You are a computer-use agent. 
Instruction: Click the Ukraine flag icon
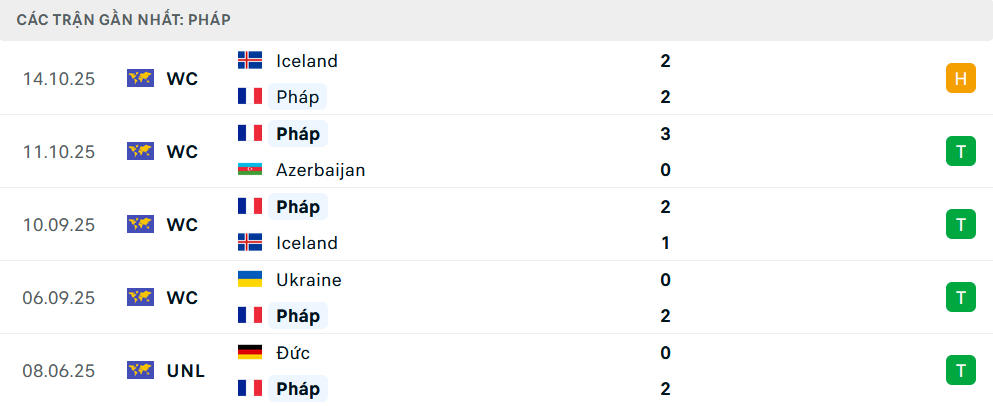(x=250, y=280)
